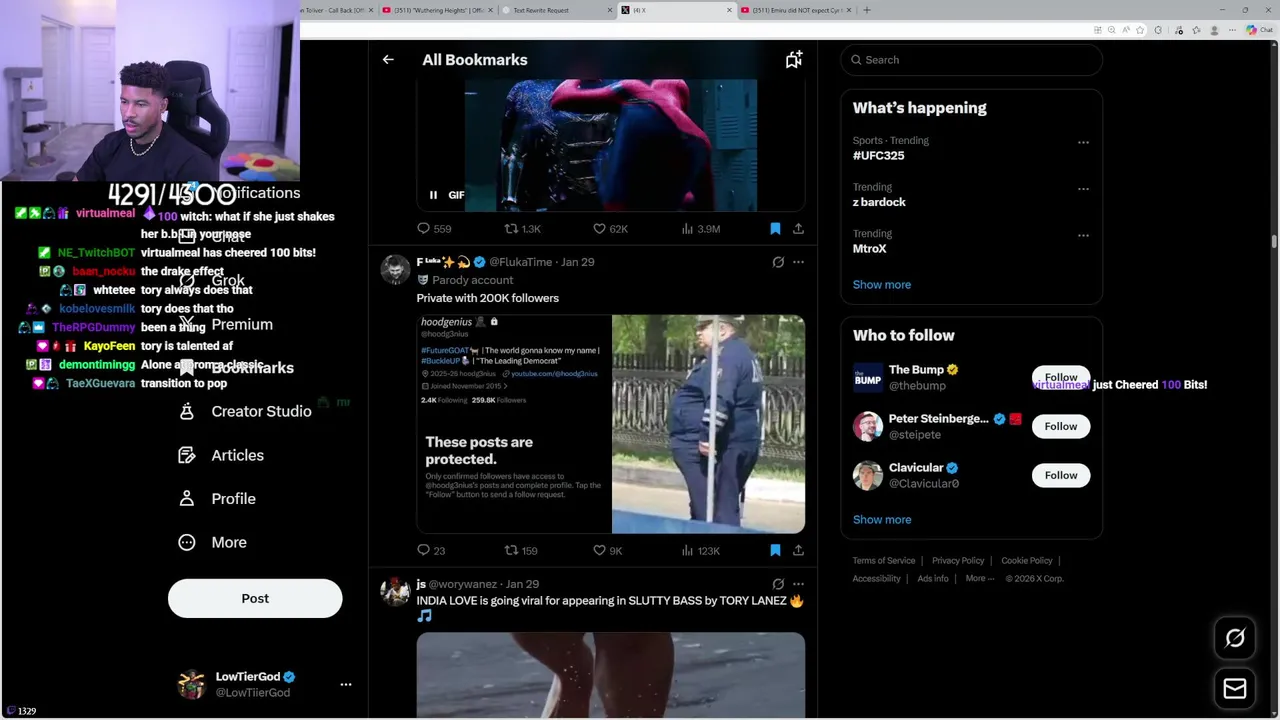
Task: Open the protected posts screenshot image
Action: tap(513, 424)
